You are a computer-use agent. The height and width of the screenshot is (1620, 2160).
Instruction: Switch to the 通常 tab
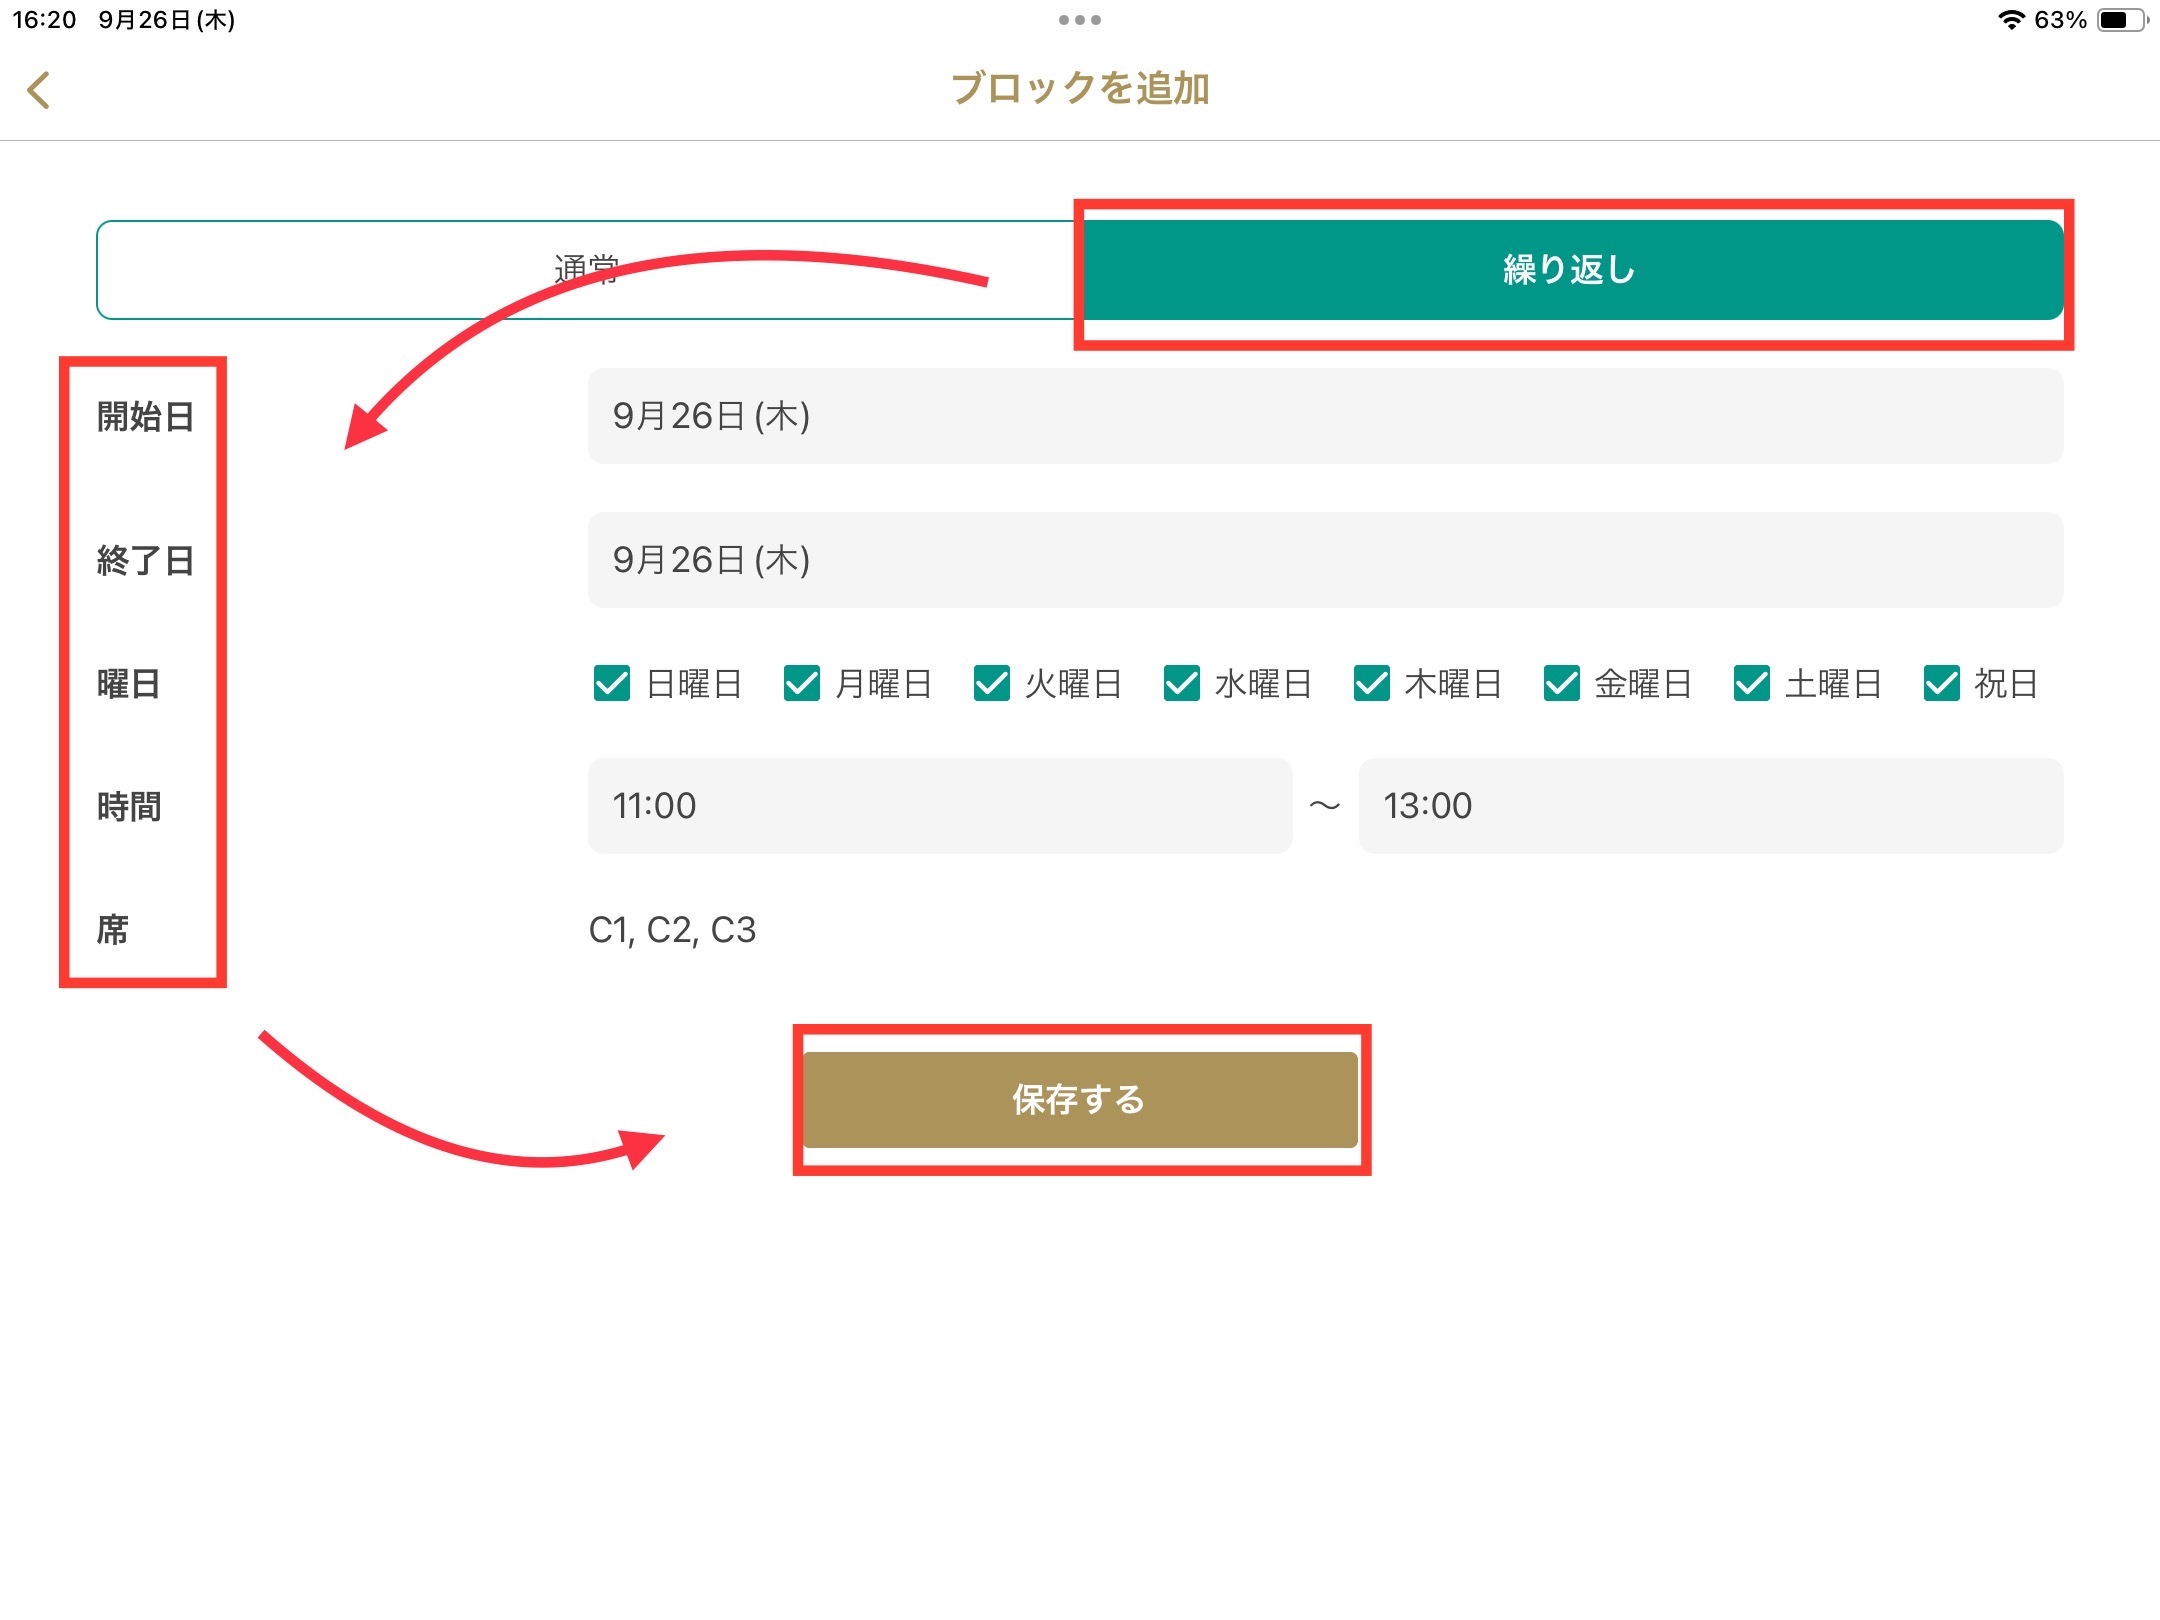tap(587, 270)
